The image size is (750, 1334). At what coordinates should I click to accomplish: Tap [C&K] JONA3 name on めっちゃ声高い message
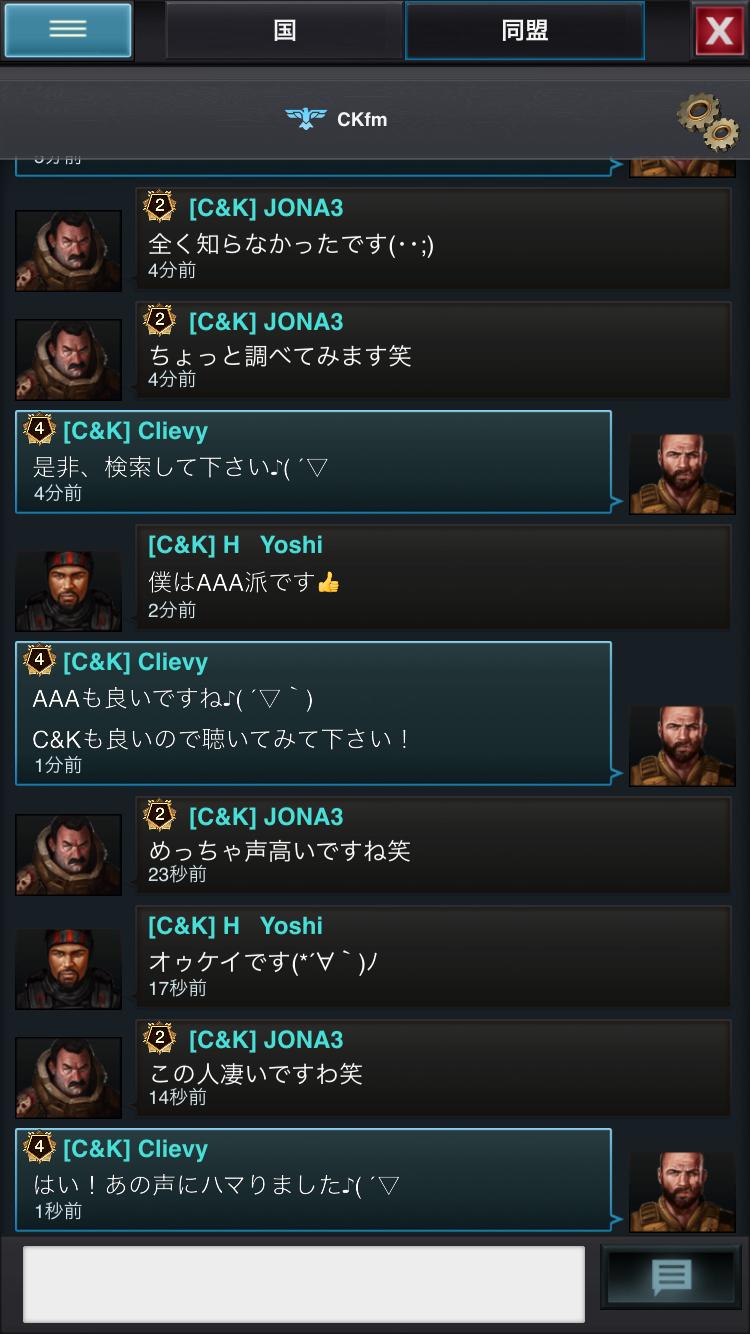[x=266, y=817]
